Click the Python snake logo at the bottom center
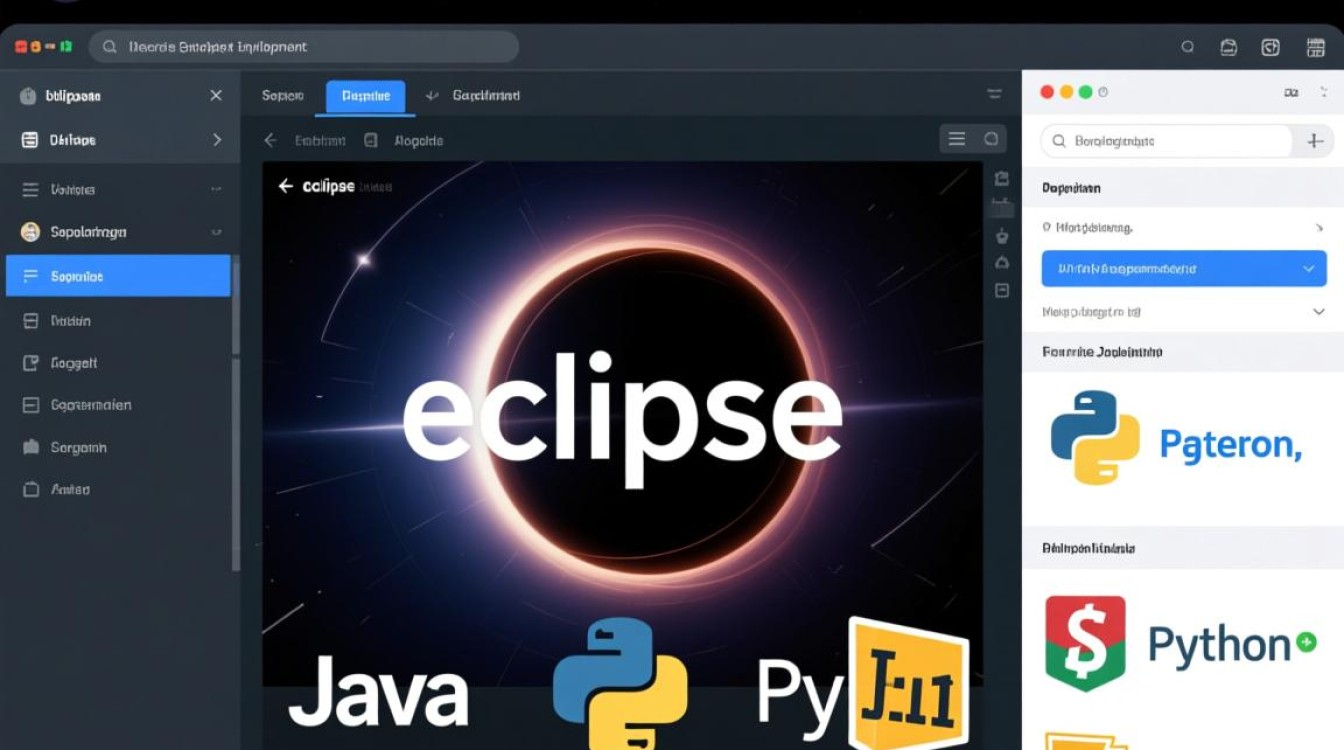Image resolution: width=1344 pixels, height=750 pixels. click(620, 684)
